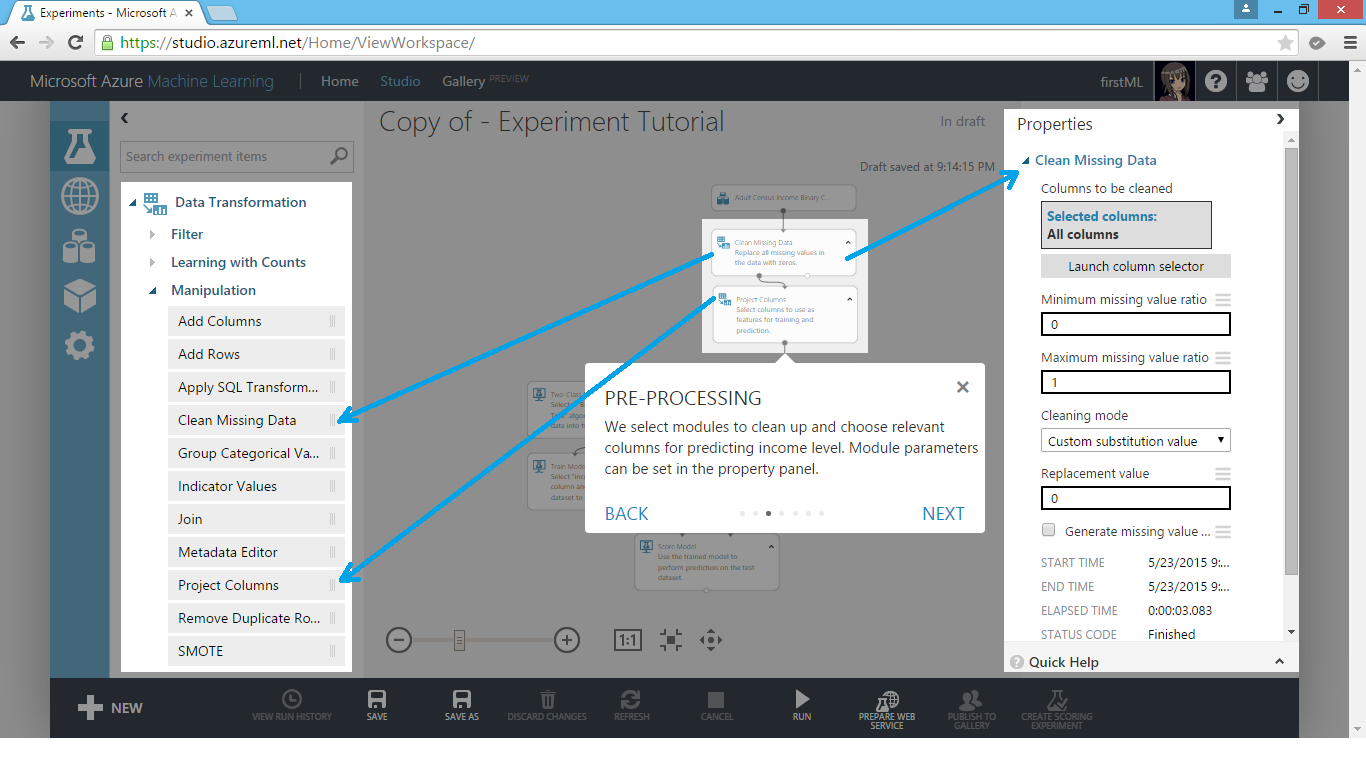Select the Apply SQL Transformation module
1366x768 pixels.
(256, 387)
